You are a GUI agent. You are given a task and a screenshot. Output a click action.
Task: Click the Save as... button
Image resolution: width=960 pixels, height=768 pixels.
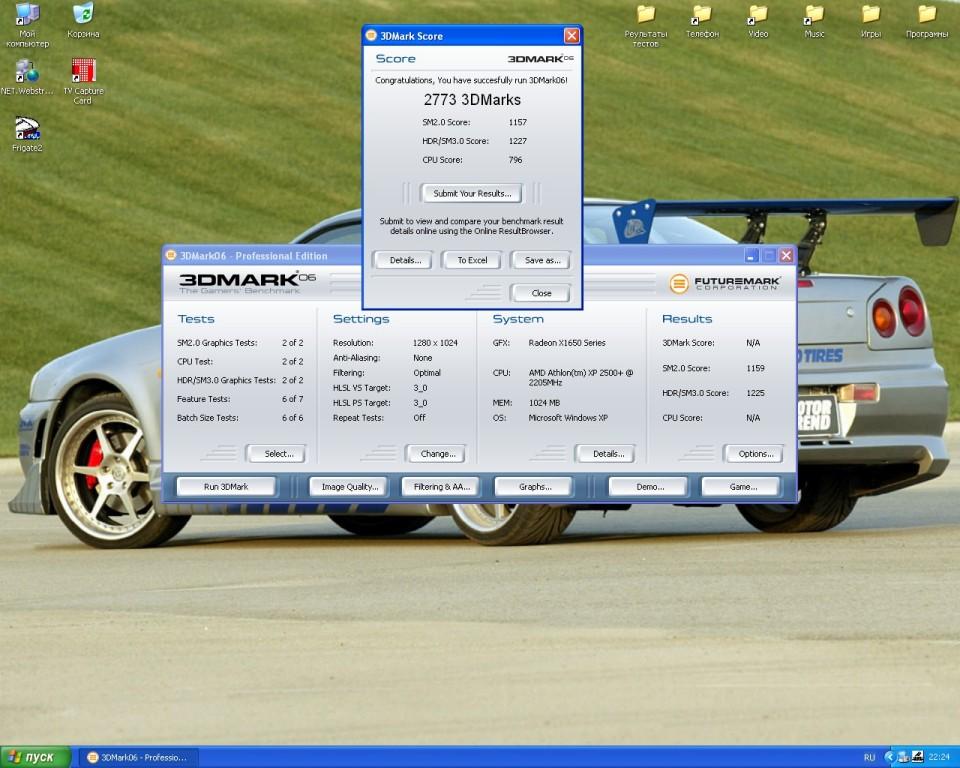(x=542, y=260)
